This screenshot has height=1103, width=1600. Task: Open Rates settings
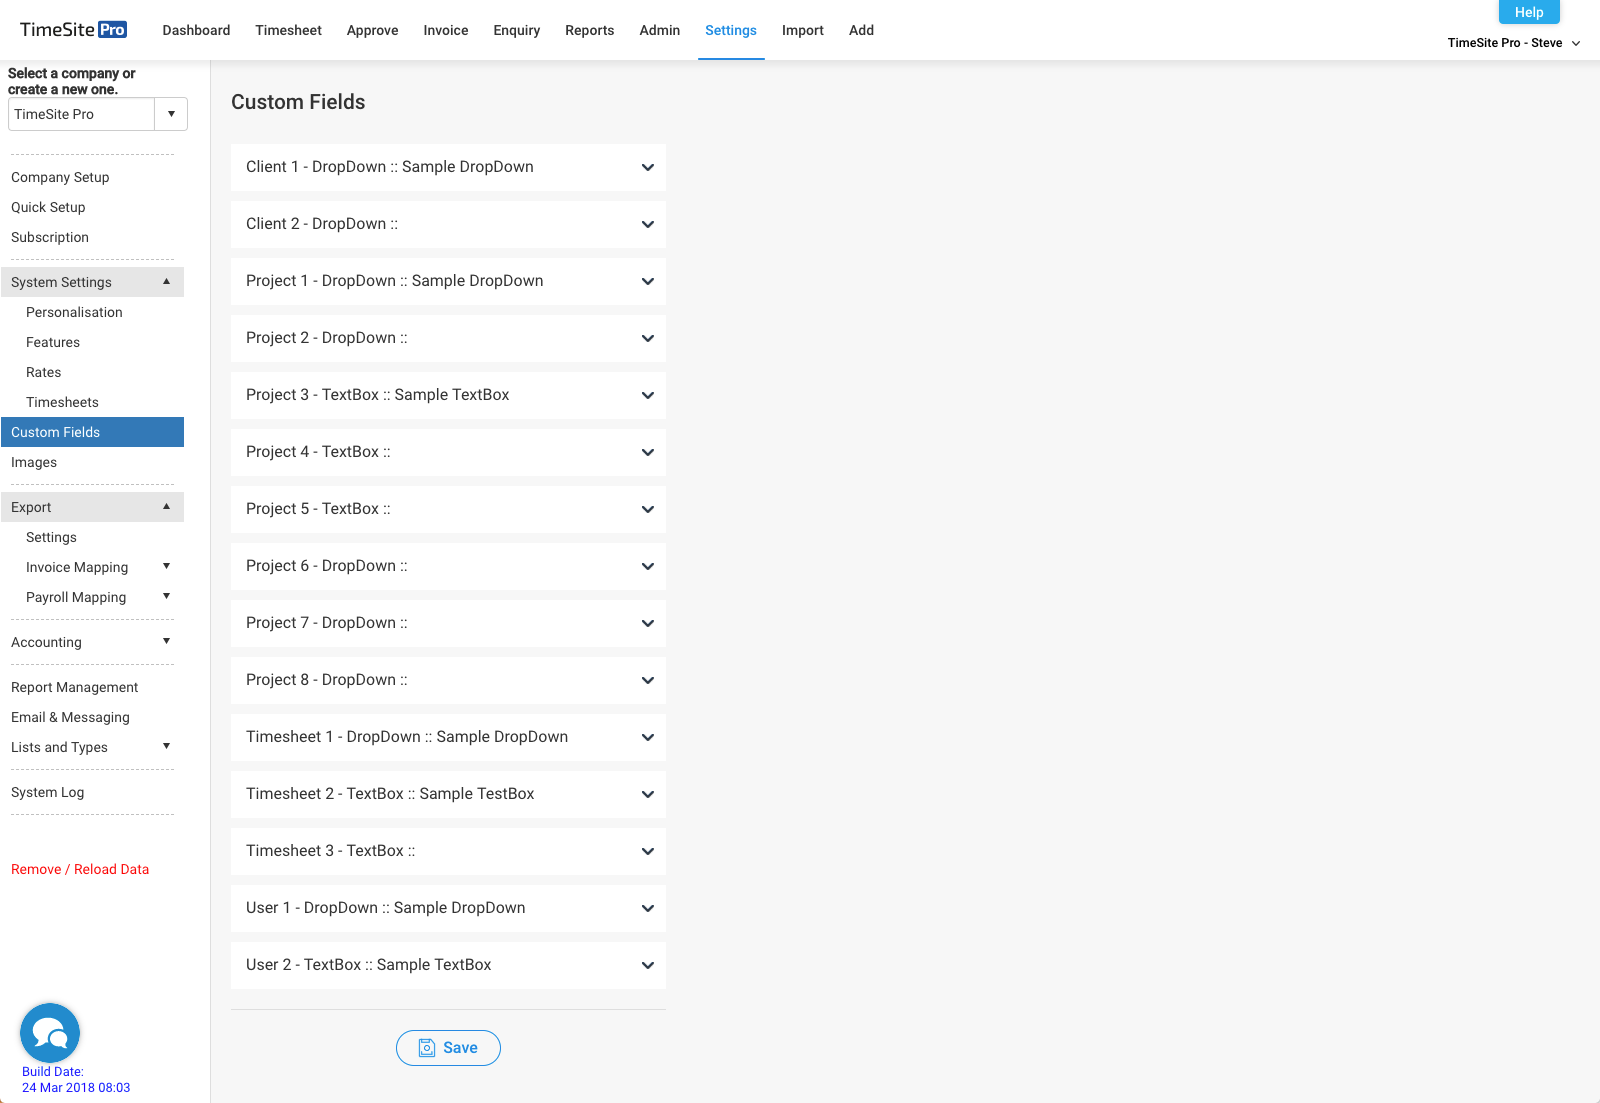[x=44, y=372]
